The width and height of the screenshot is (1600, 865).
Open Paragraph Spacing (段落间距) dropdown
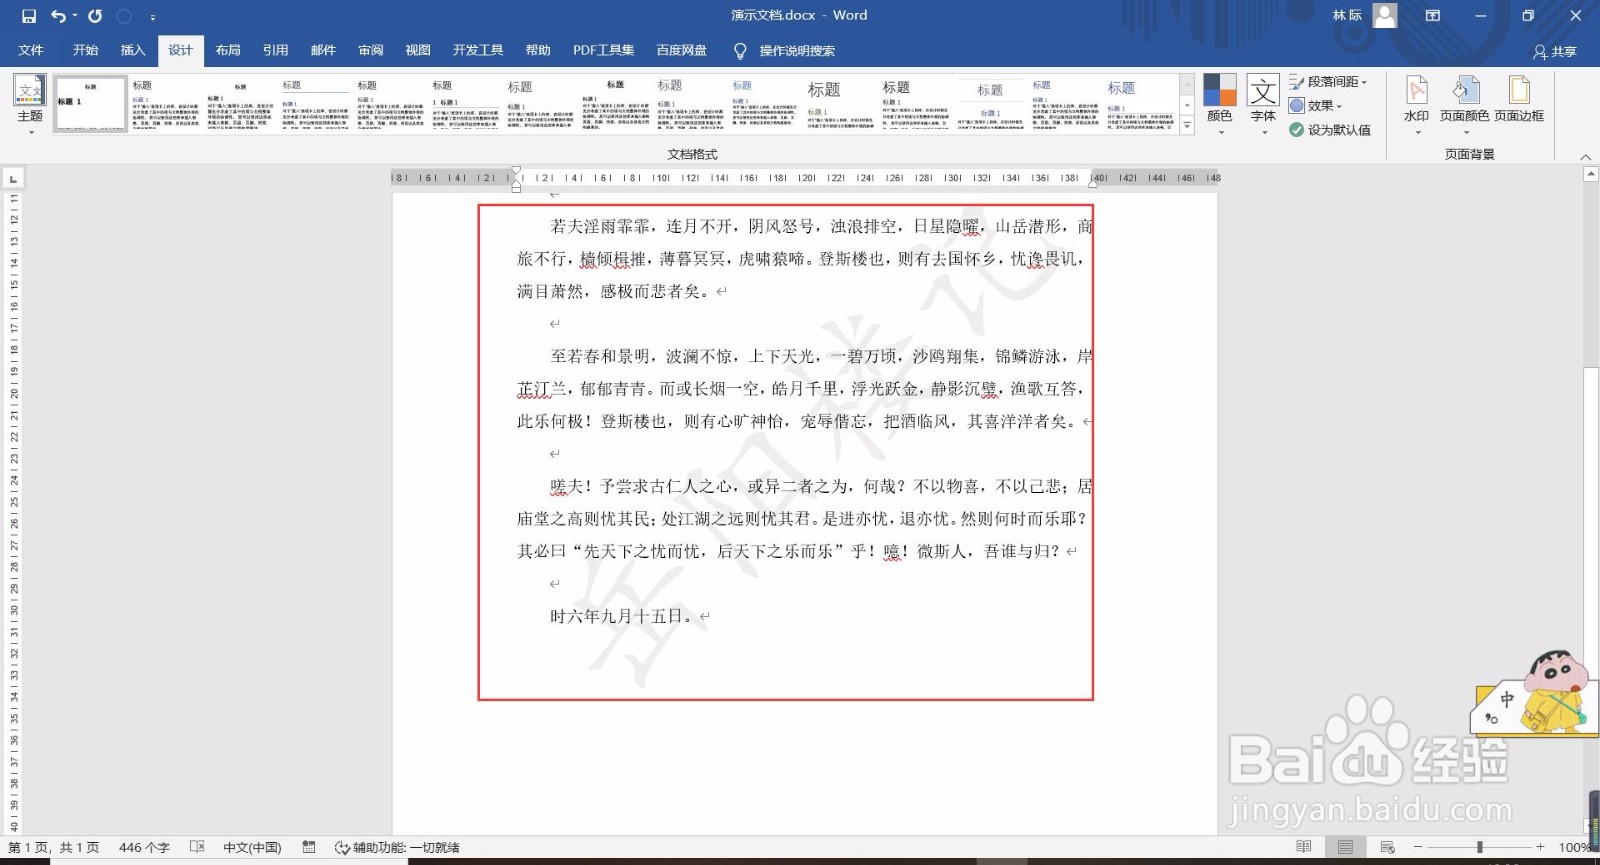tap(1328, 82)
